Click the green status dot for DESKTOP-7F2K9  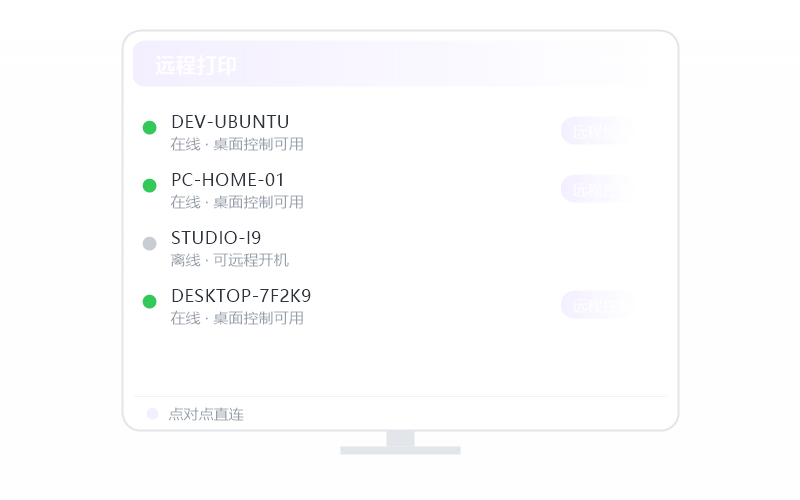pyautogui.click(x=149, y=302)
